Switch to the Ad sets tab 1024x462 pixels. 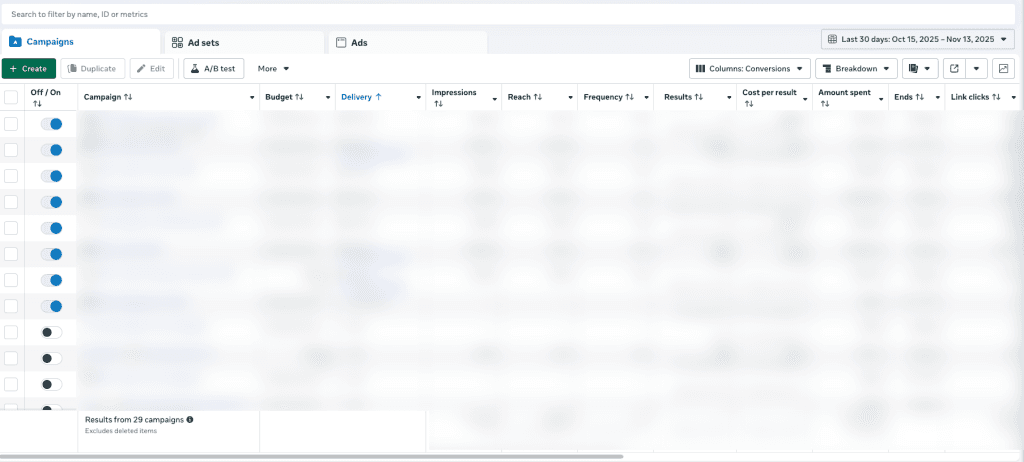(x=243, y=43)
